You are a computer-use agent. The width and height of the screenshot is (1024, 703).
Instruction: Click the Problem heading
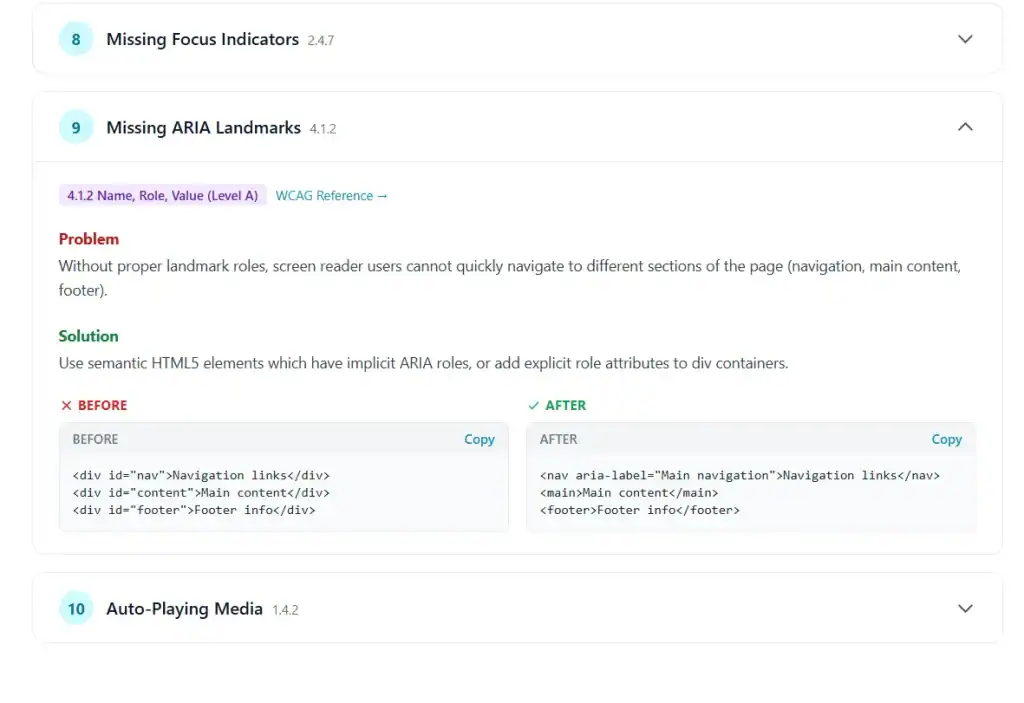[x=89, y=239]
